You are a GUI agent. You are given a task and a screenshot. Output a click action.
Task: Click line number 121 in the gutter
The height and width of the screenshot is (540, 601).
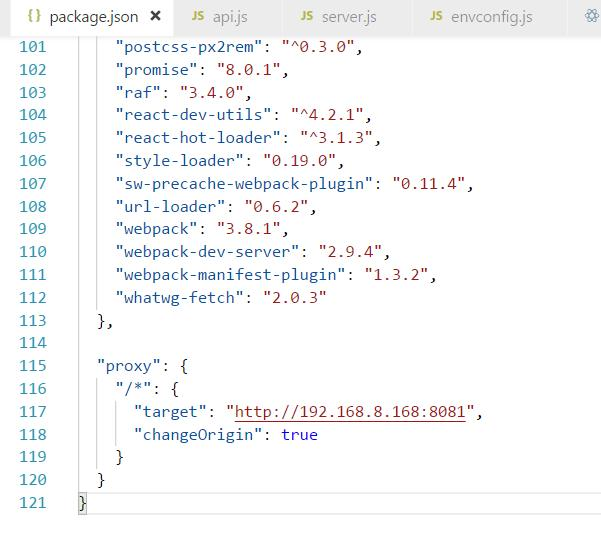coord(33,503)
